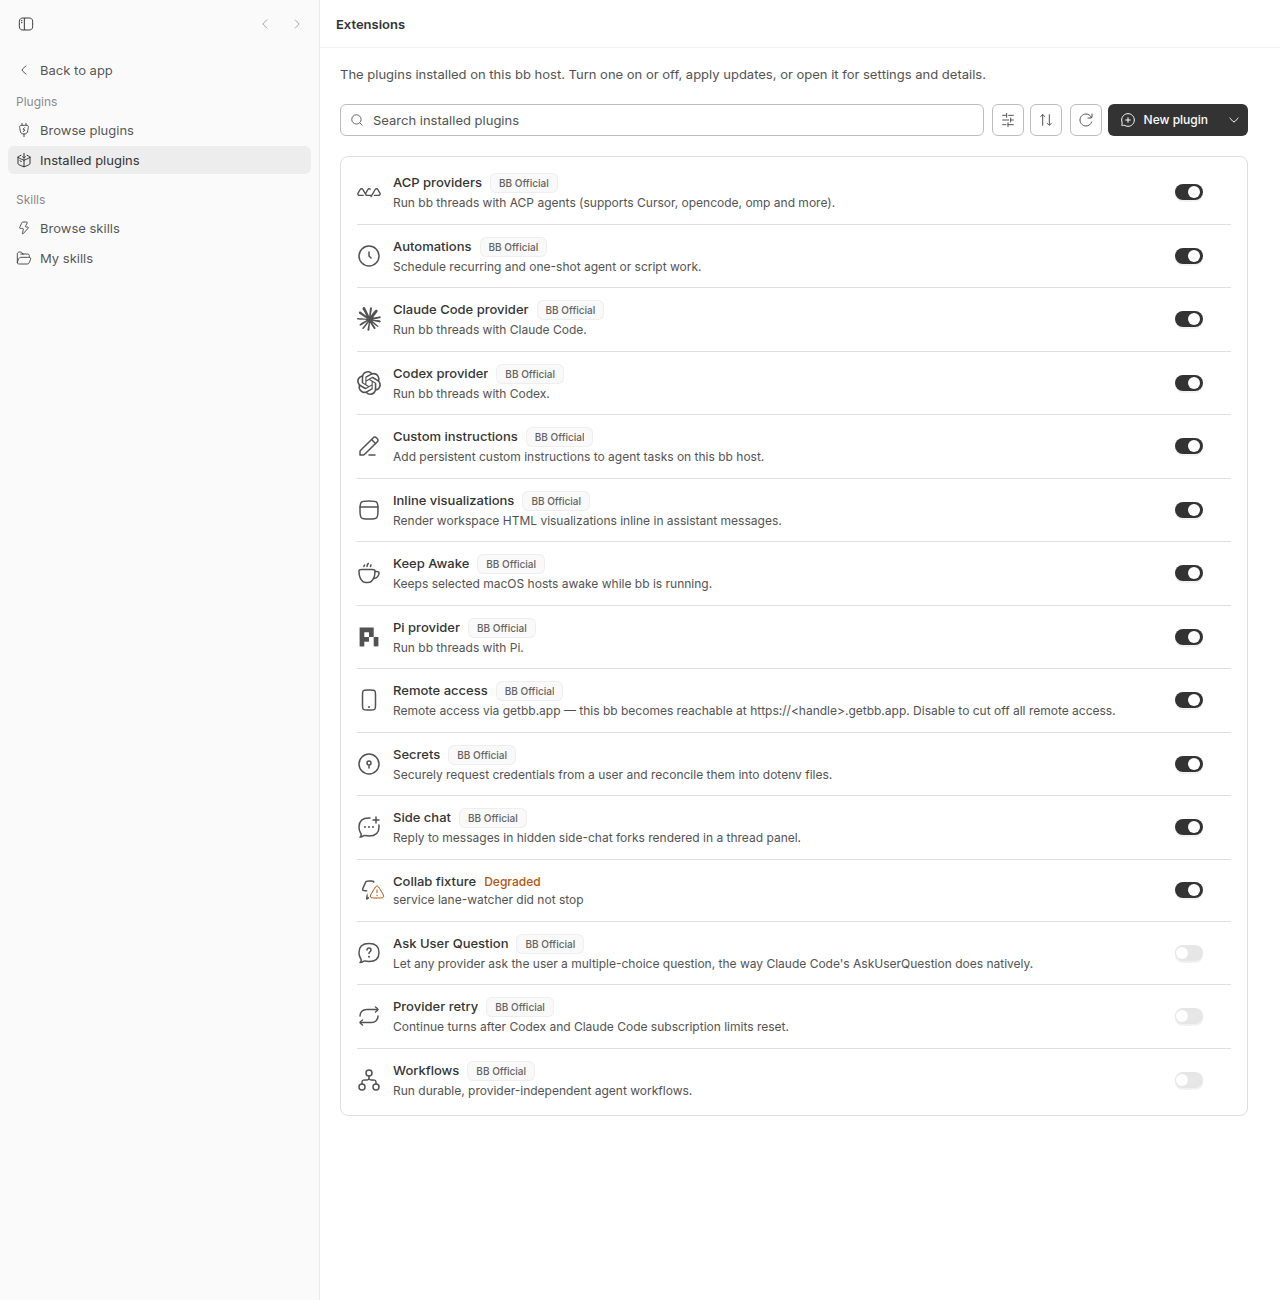
Task: Refresh the installed plugins list
Action: click(x=1086, y=120)
